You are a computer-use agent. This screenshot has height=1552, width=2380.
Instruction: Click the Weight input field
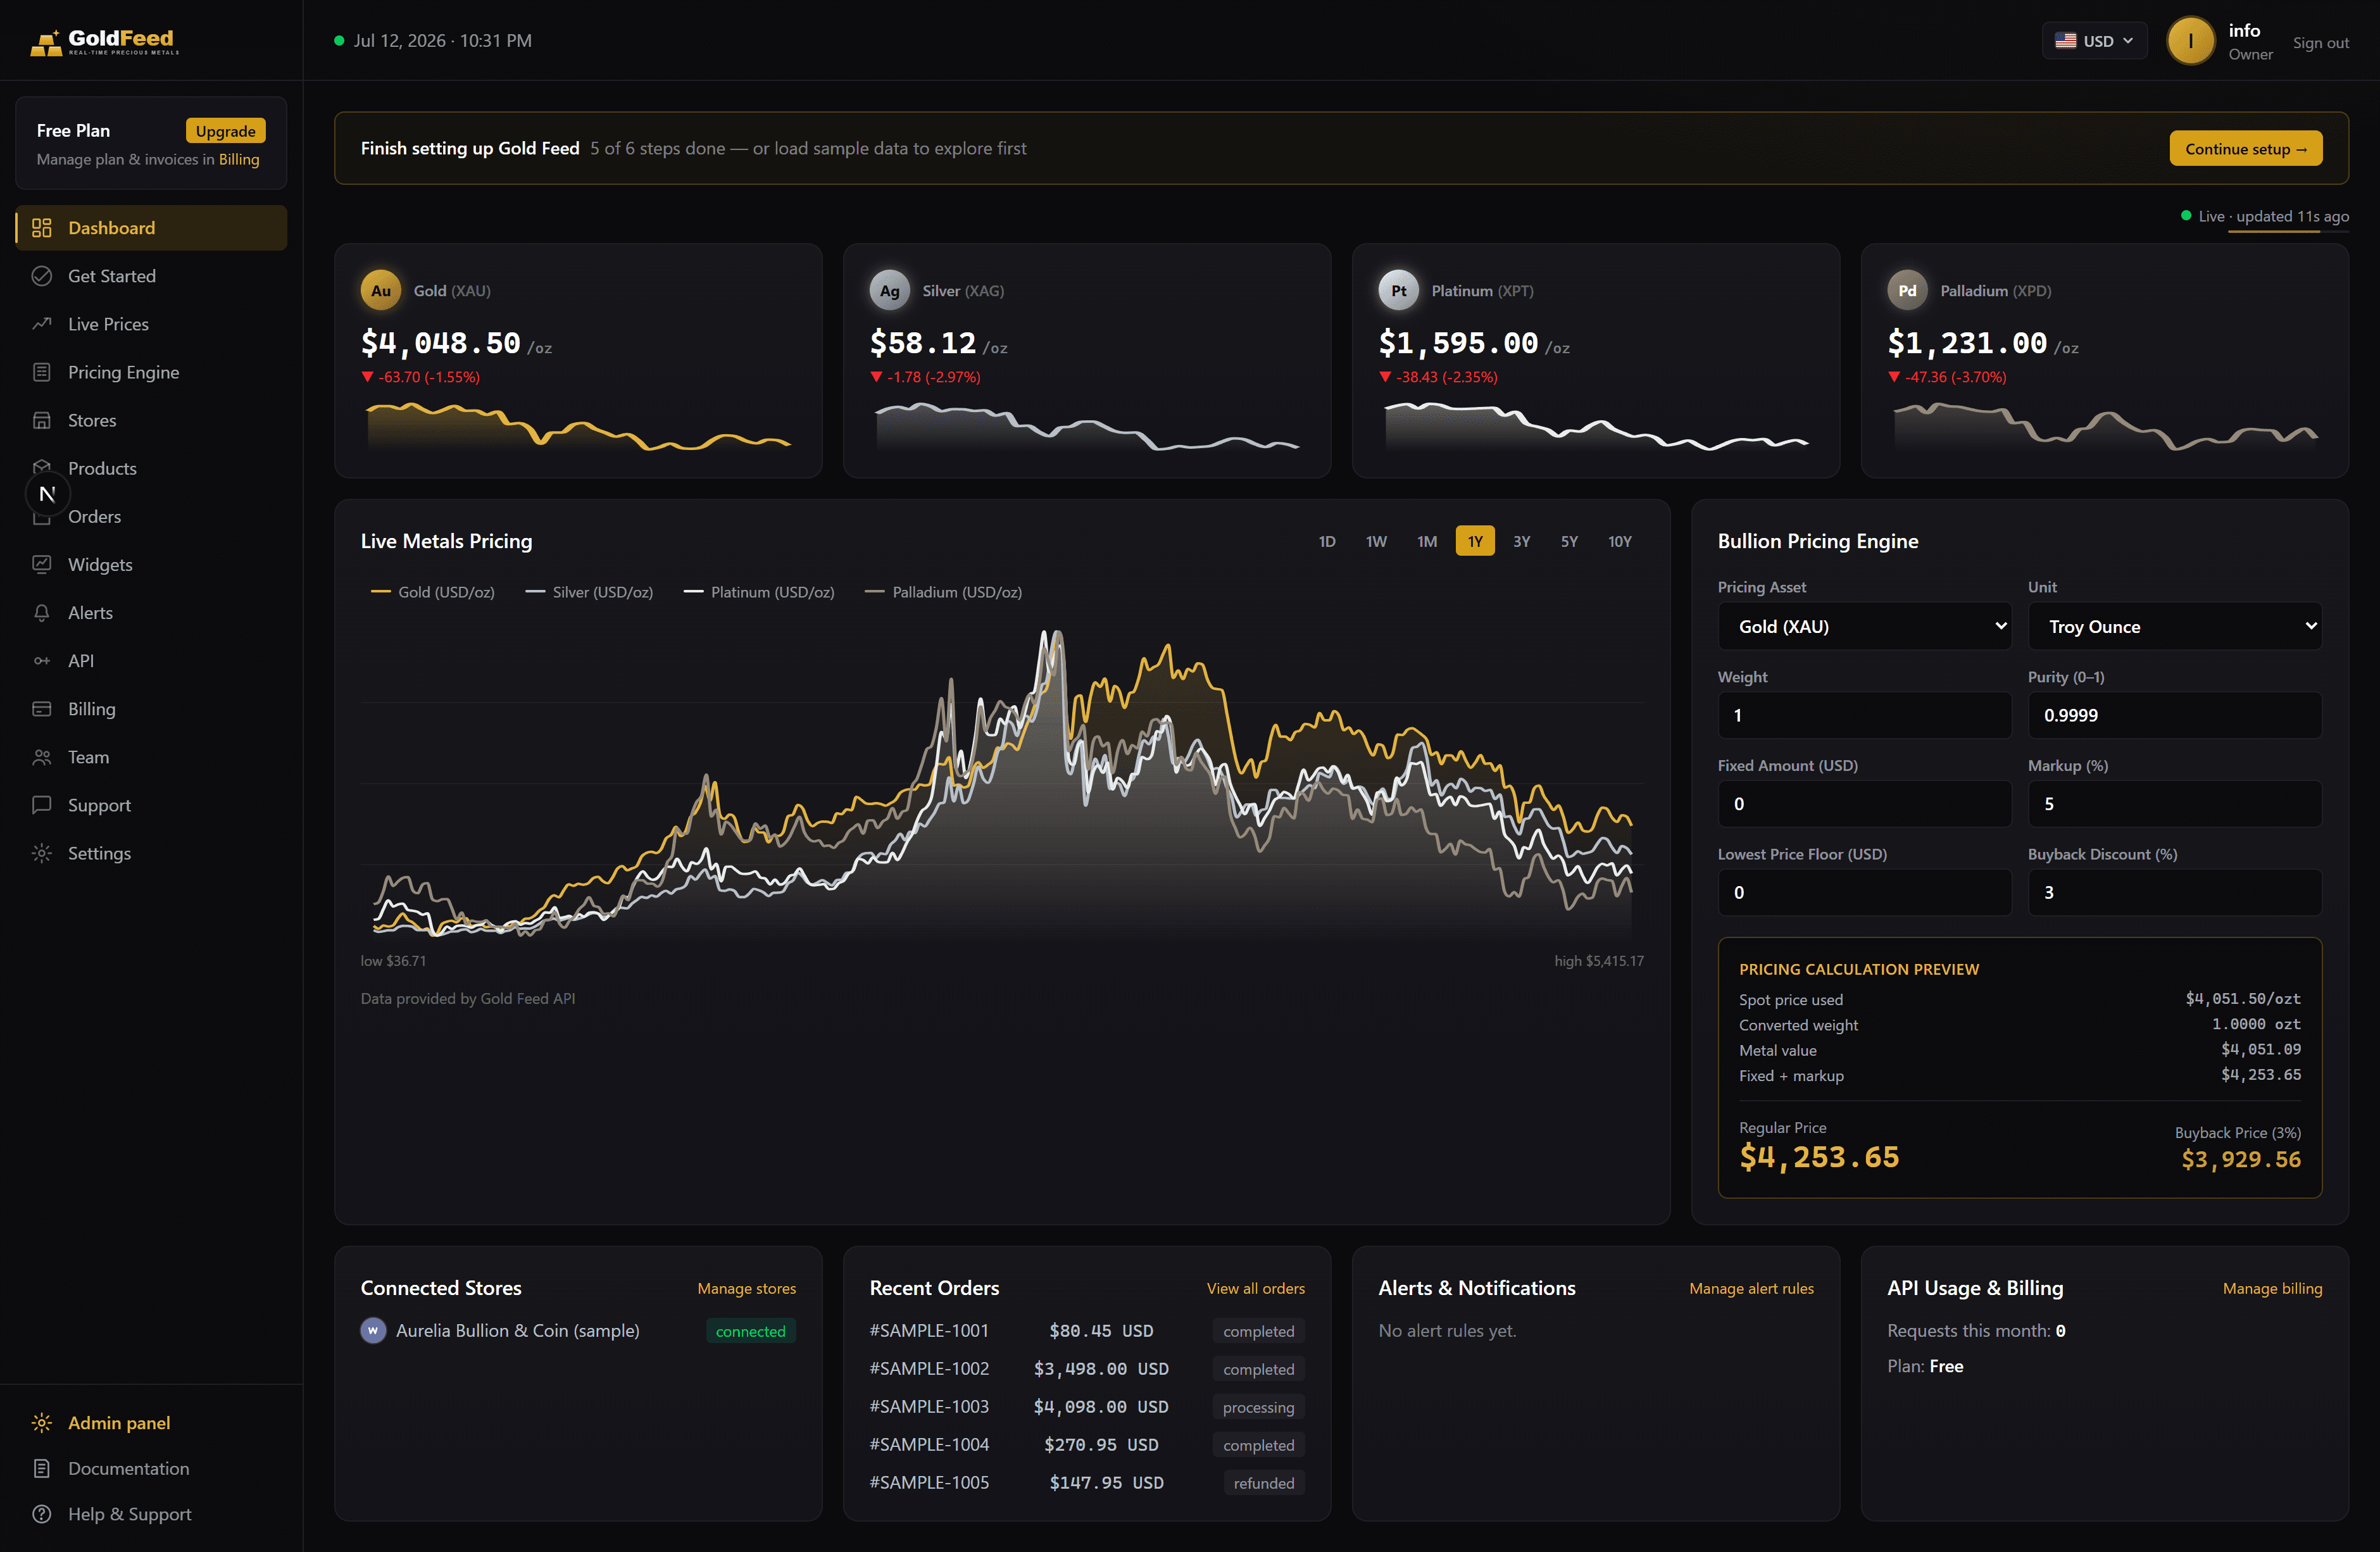click(1864, 715)
